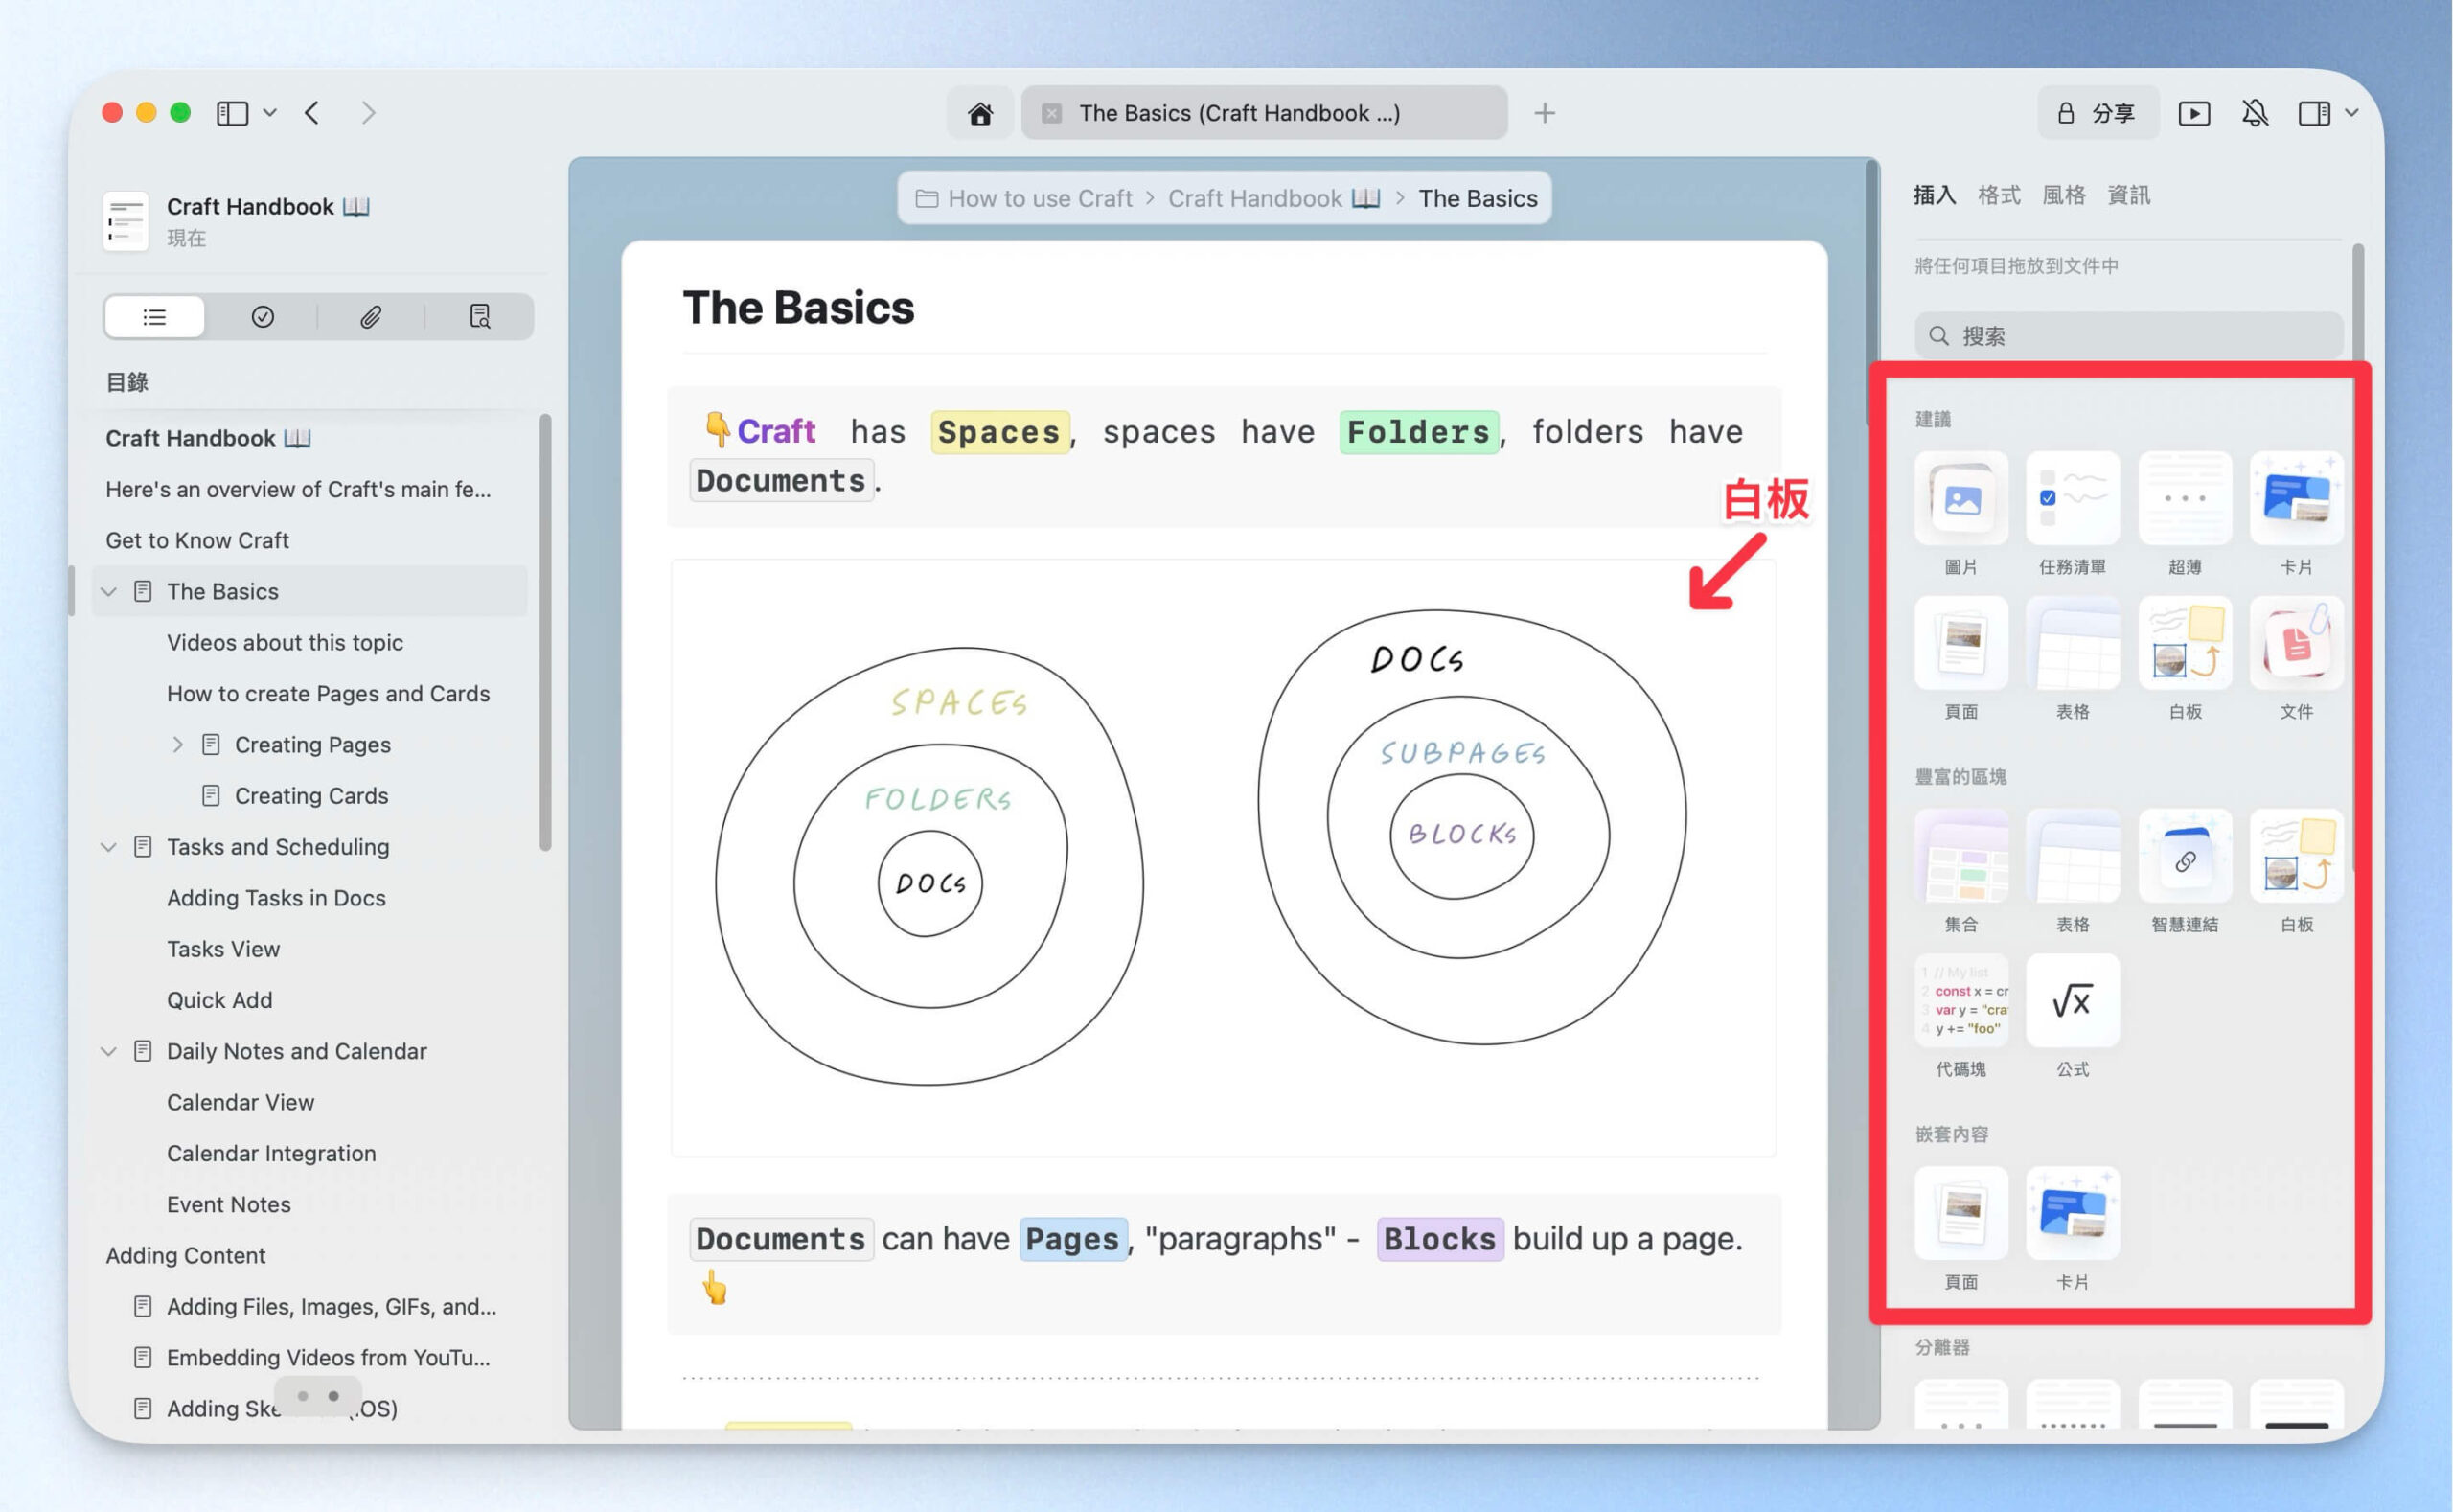This screenshot has height=1512, width=2453.
Task: Expand Creating Pages in the outline
Action: tap(177, 744)
